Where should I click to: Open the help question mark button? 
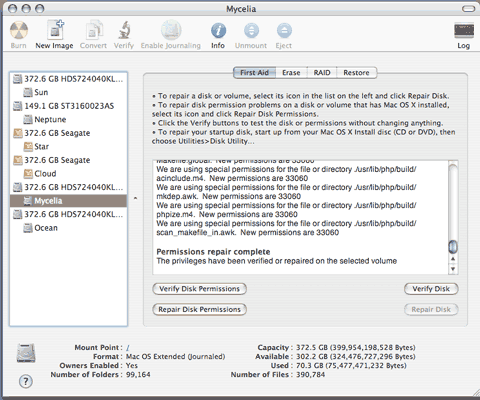26,381
